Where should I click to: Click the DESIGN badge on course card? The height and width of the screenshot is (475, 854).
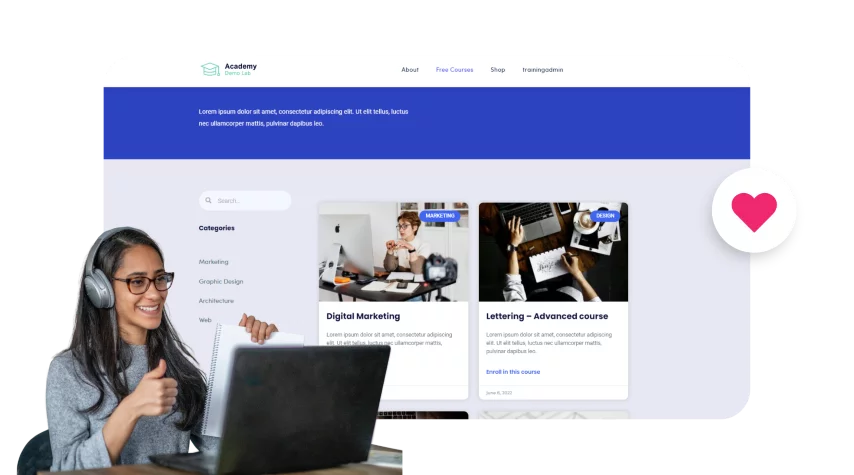605,216
